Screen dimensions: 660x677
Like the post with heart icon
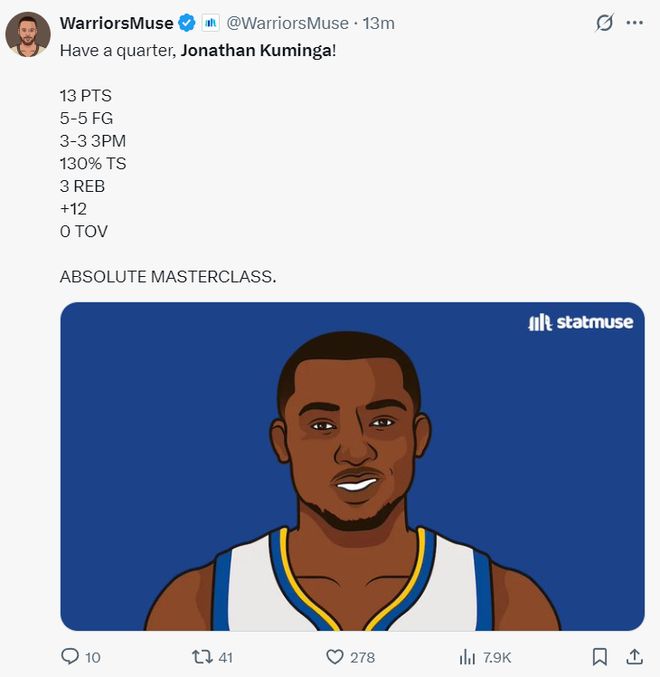pos(336,657)
